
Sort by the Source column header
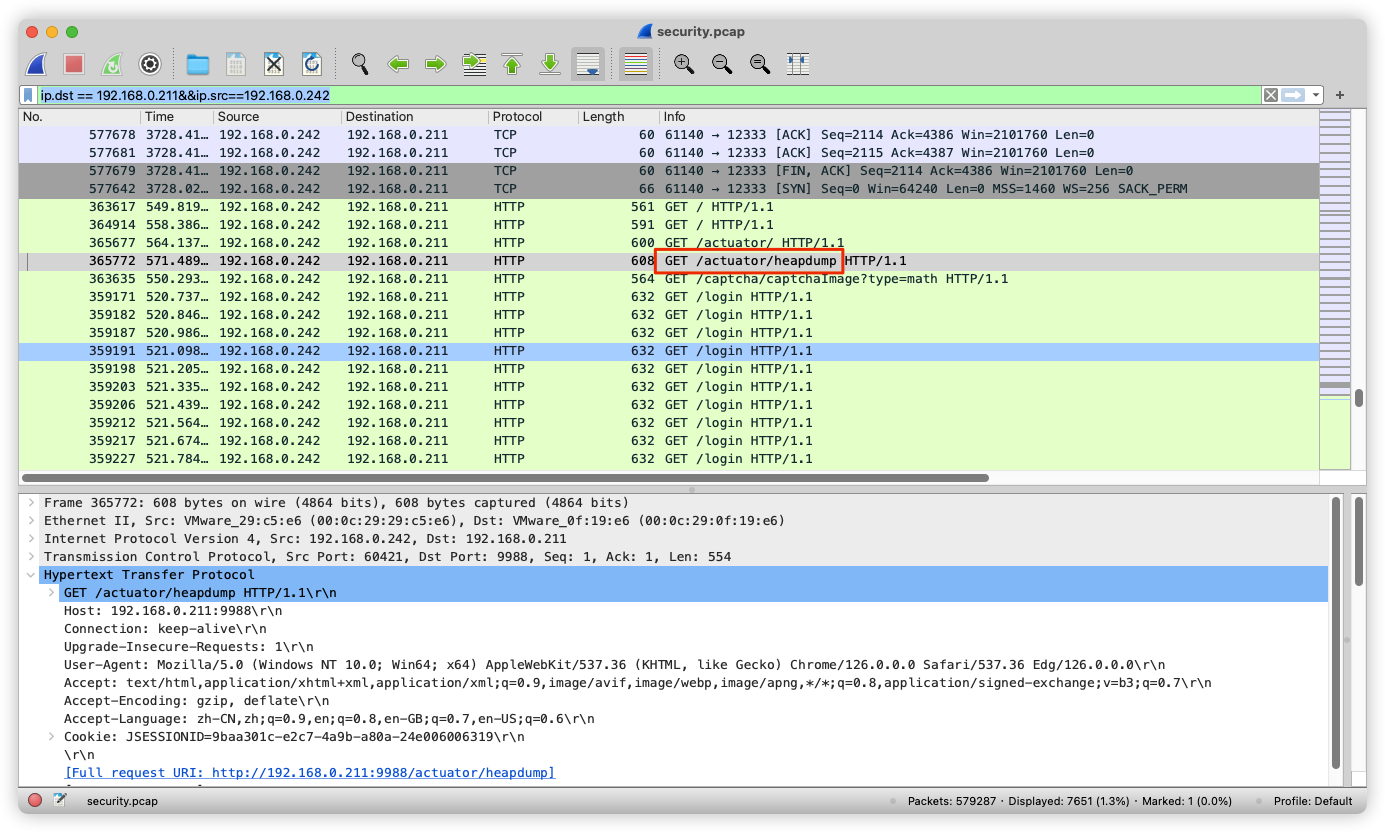tap(278, 117)
